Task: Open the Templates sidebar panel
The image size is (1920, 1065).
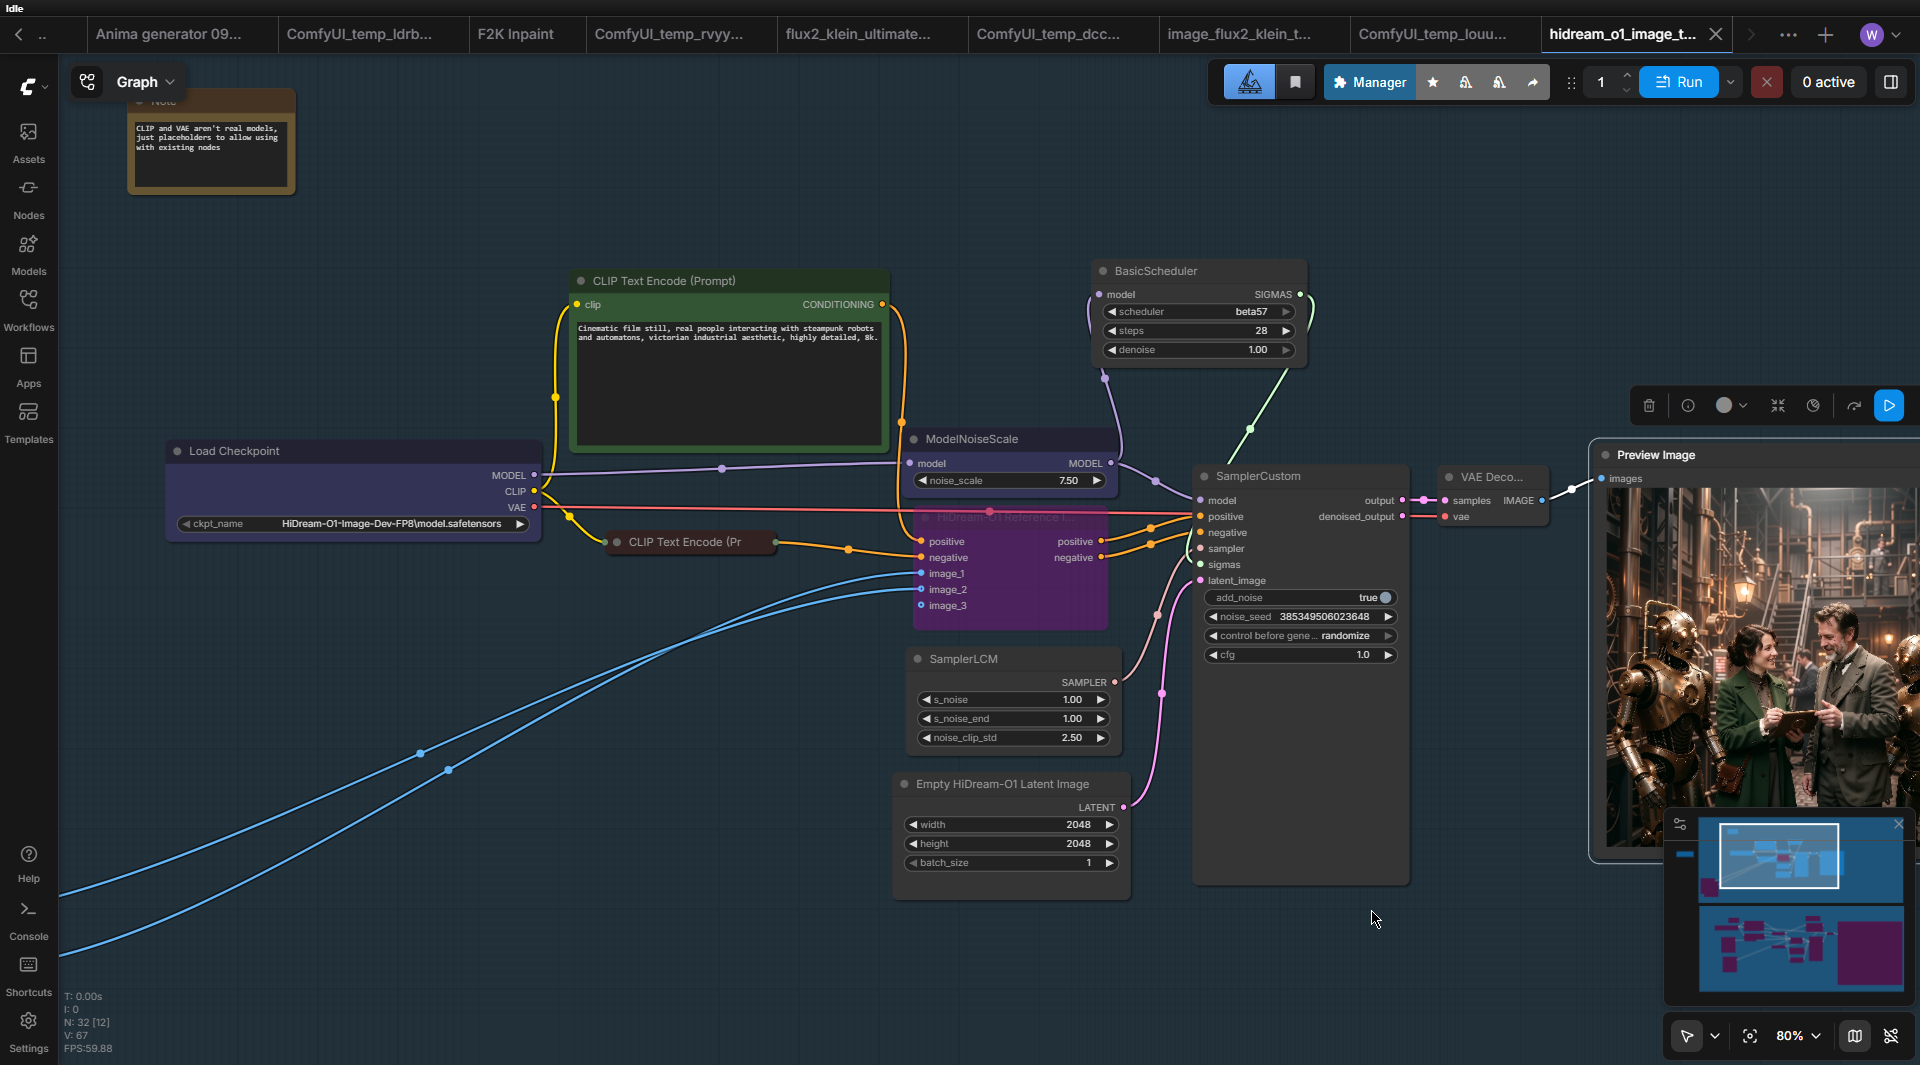Action: tap(28, 423)
